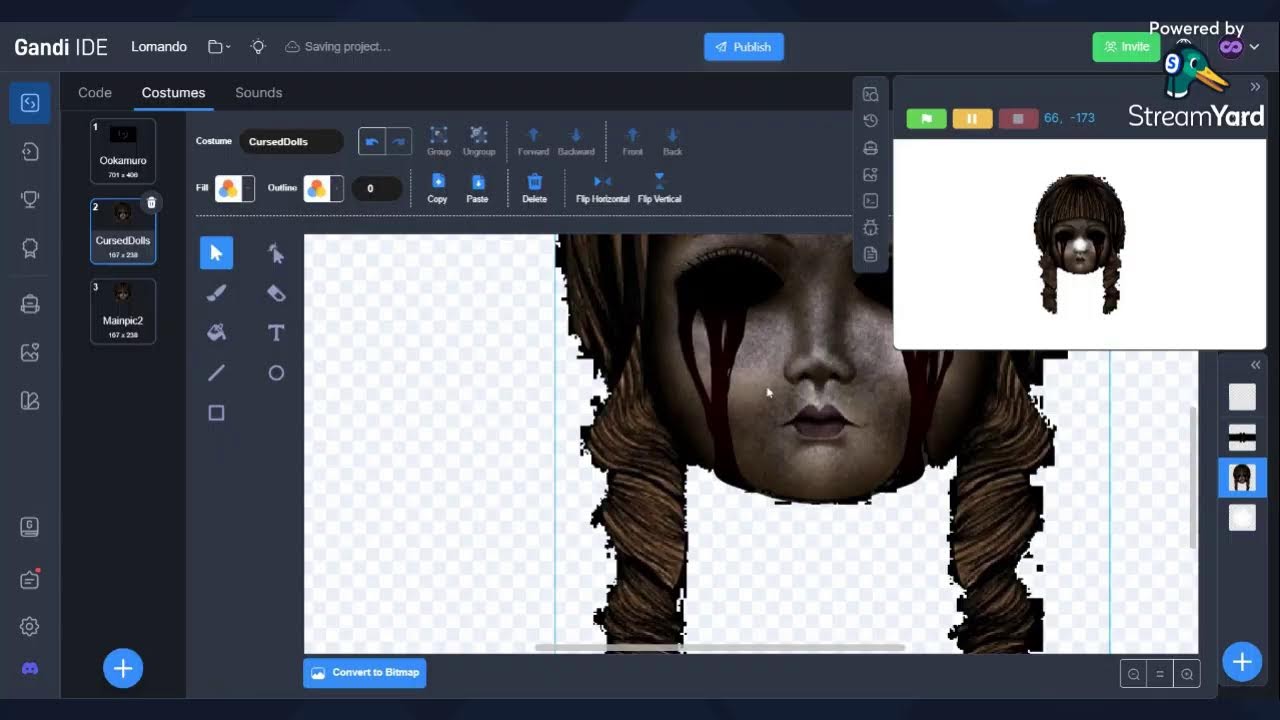Screen dimensions: 1280x720
Task: Select the Fill bucket tool
Action: click(216, 333)
